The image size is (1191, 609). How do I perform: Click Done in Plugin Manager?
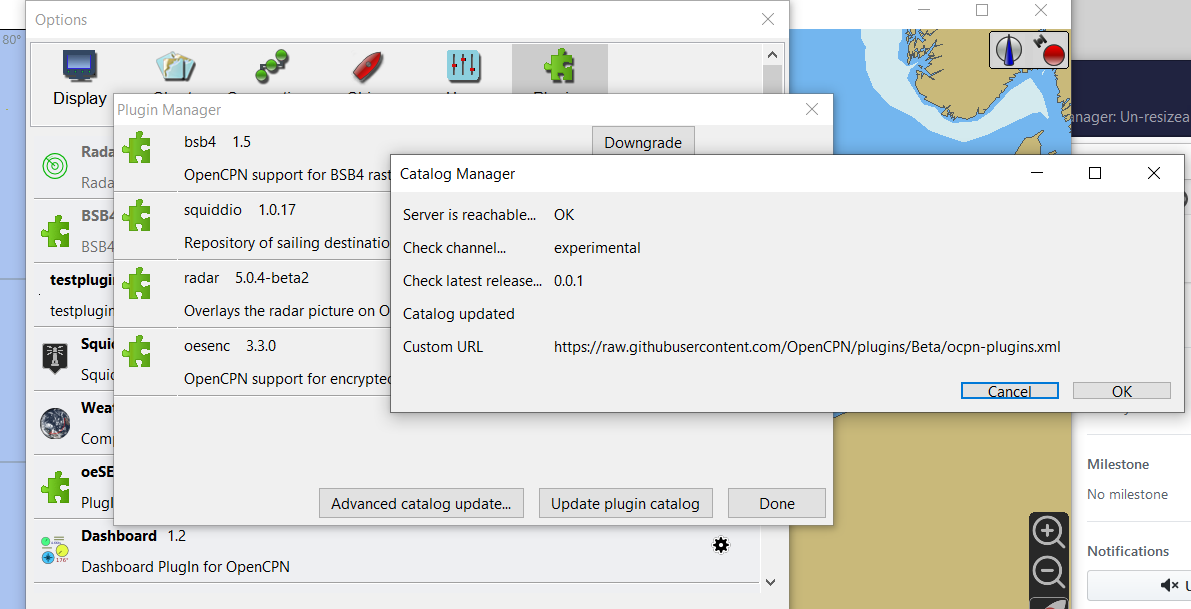777,503
